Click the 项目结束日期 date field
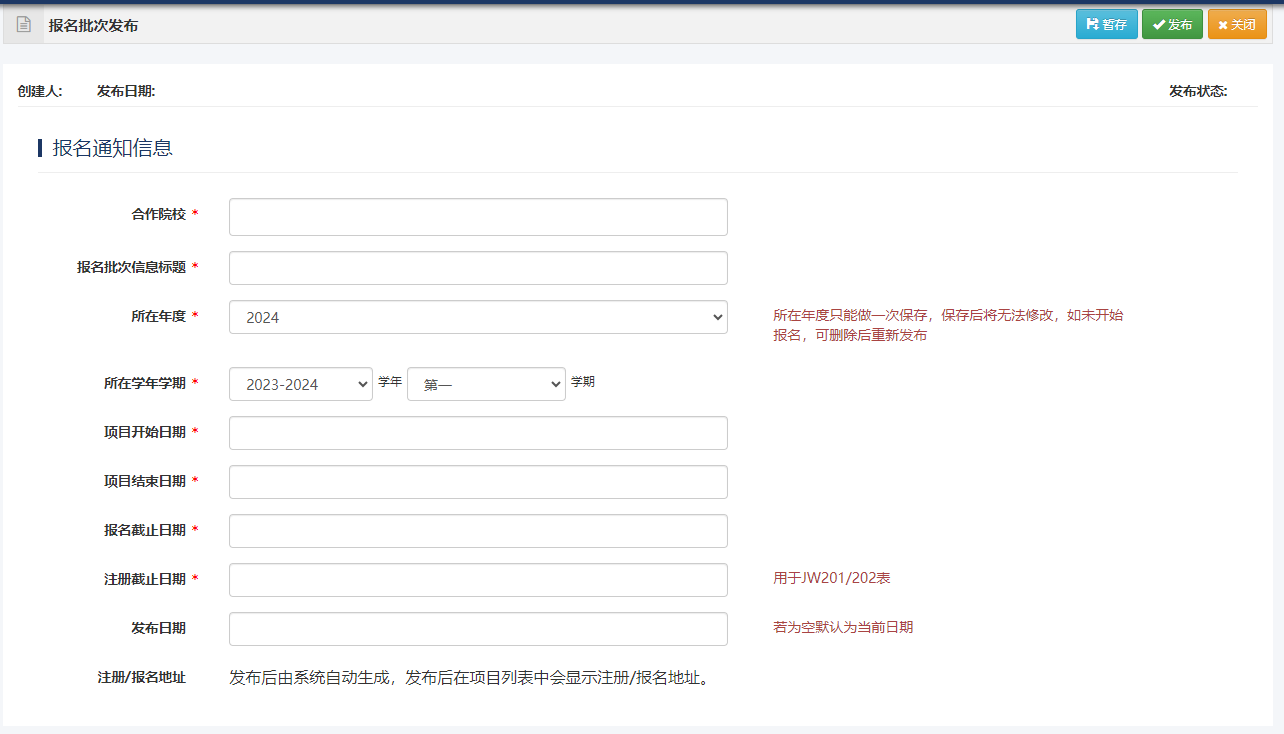 click(478, 482)
